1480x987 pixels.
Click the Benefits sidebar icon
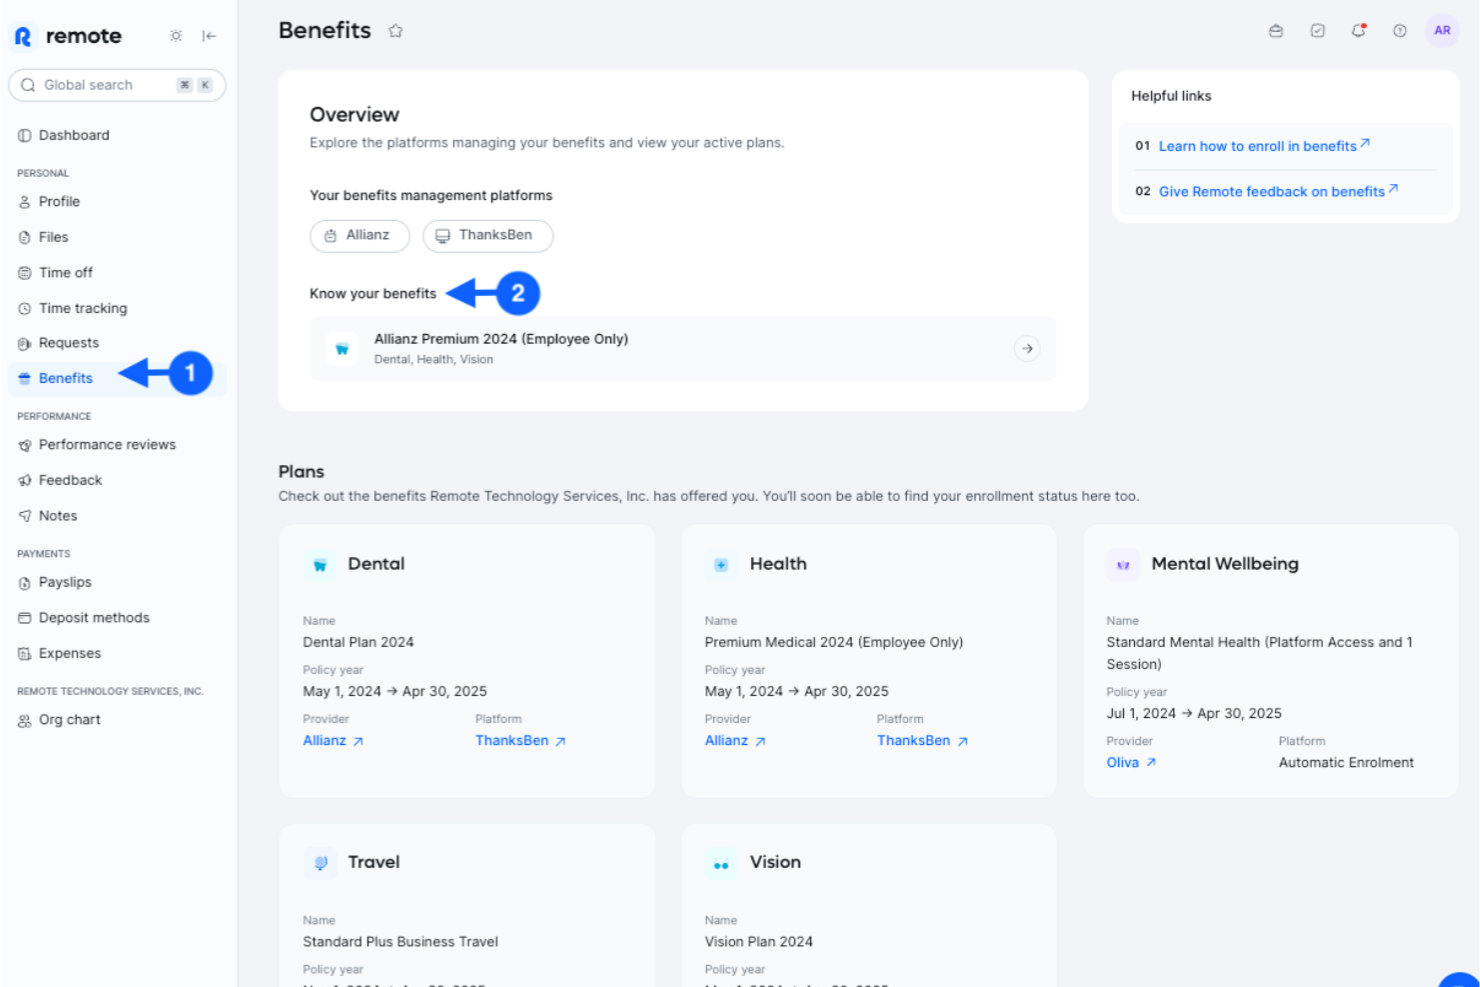coord(25,379)
